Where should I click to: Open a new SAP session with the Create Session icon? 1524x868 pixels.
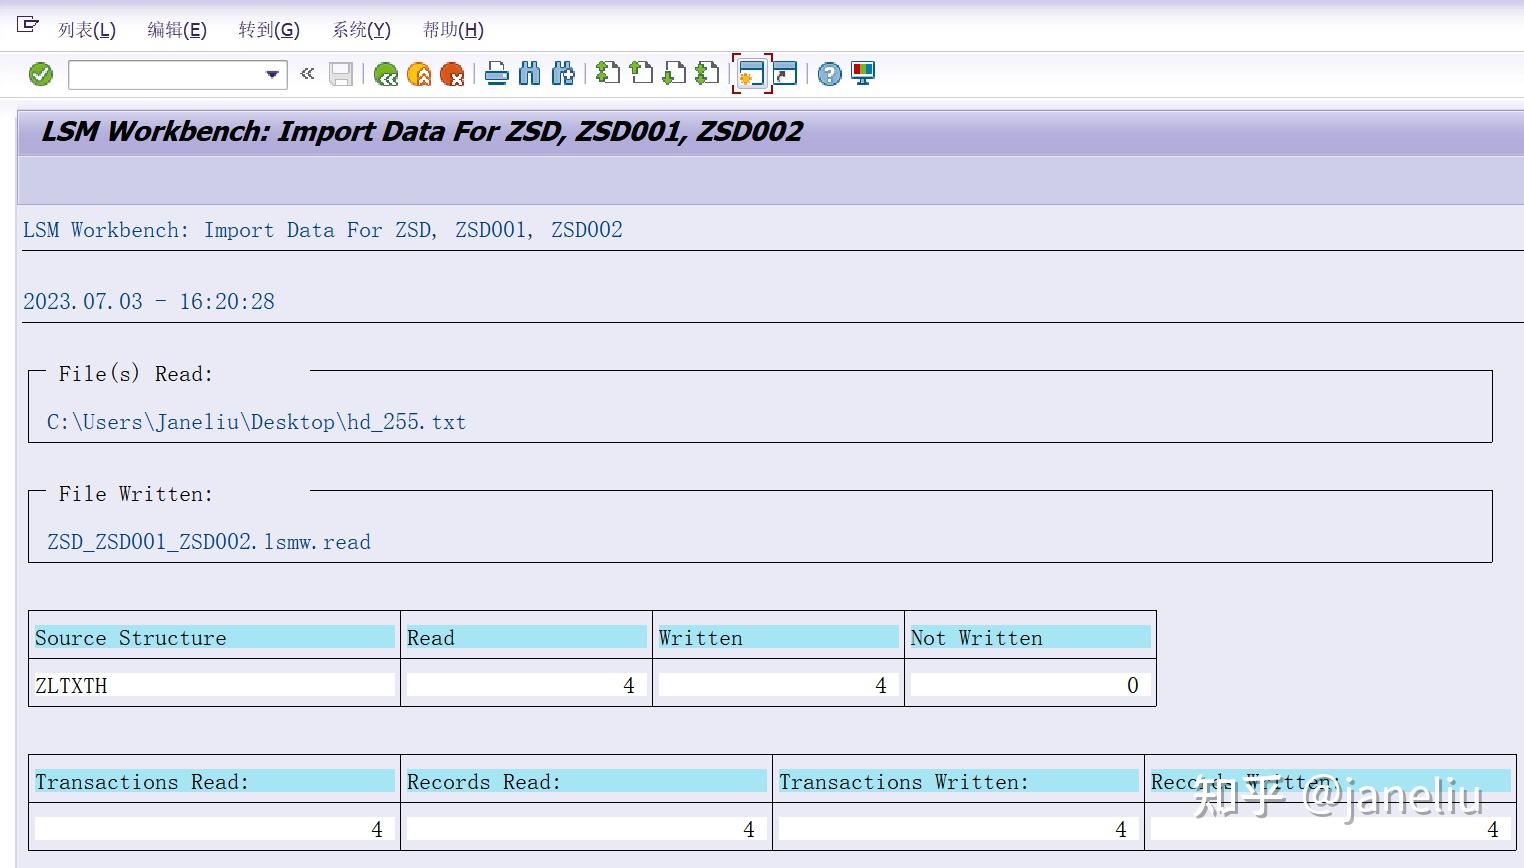pyautogui.click(x=751, y=74)
